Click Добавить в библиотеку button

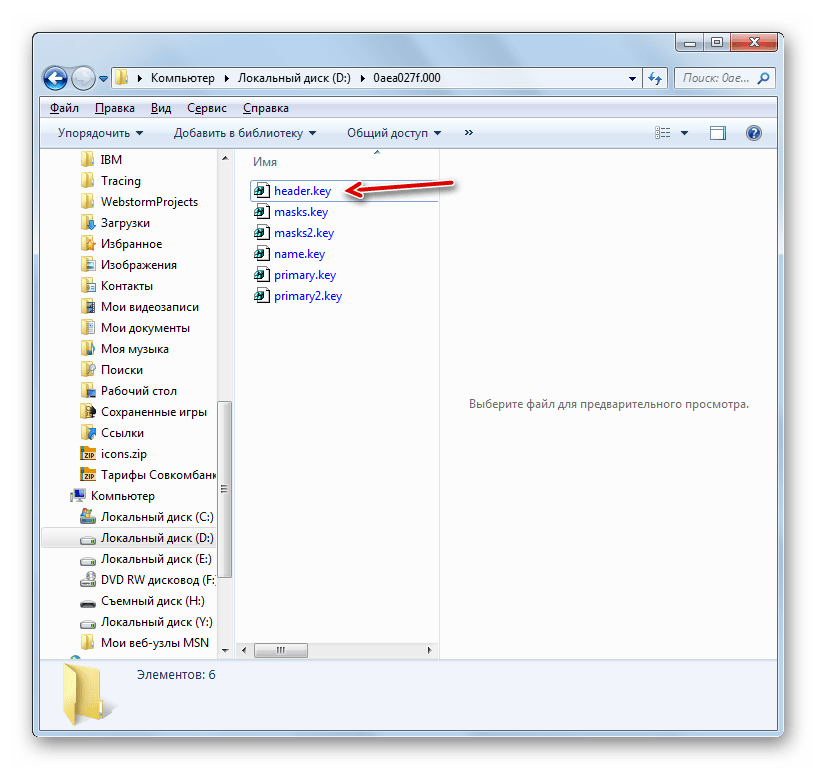[x=244, y=133]
